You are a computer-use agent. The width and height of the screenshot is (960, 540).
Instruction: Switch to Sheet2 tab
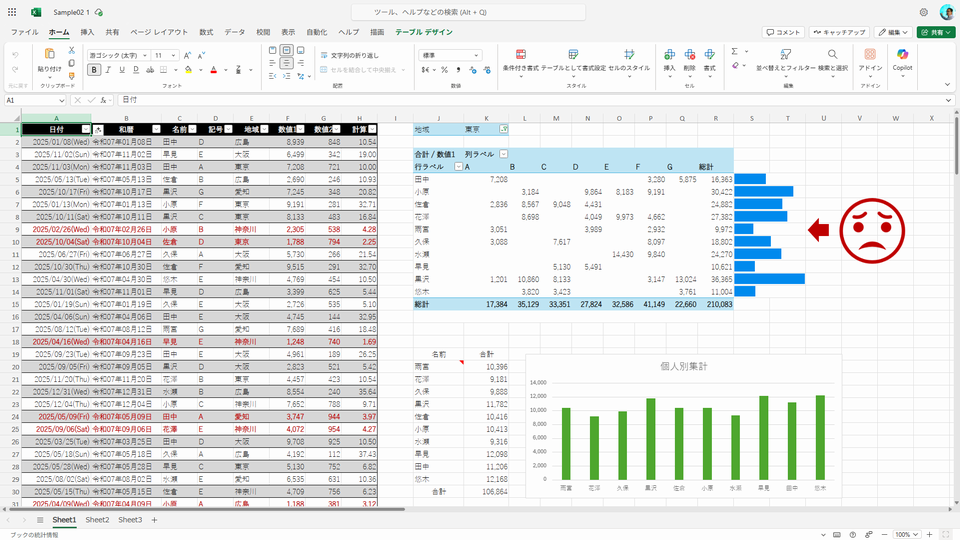click(97, 520)
